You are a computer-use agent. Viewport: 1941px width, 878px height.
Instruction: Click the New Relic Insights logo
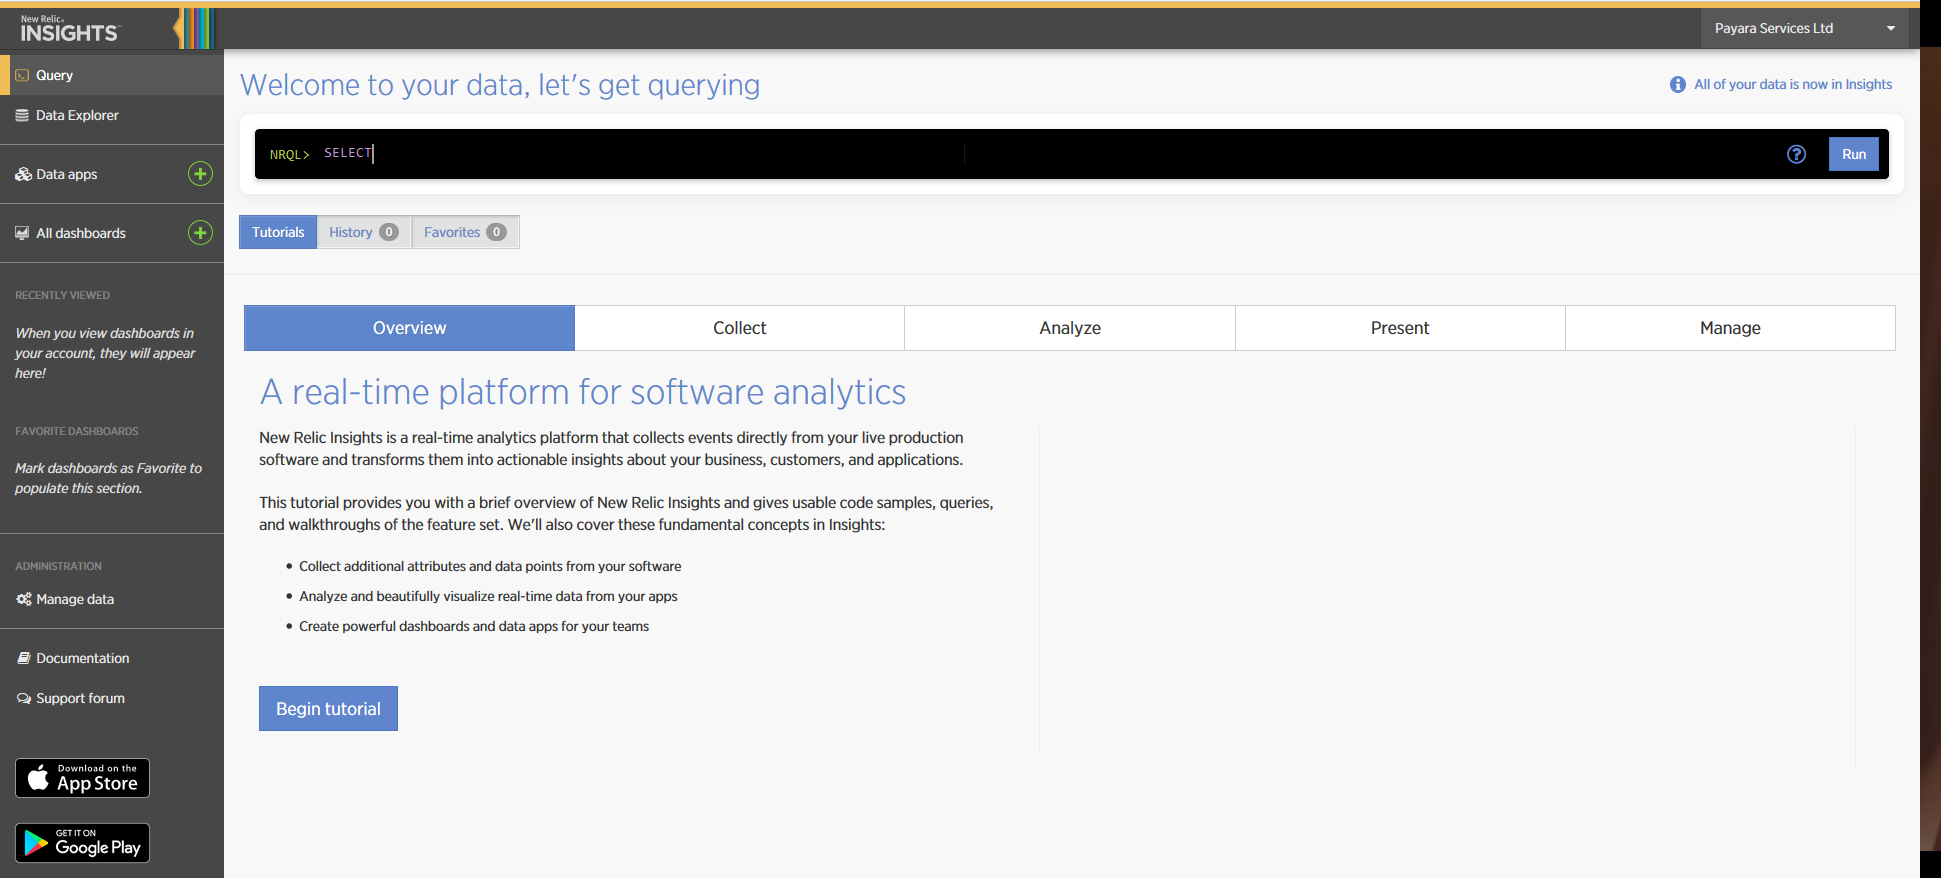tap(69, 29)
